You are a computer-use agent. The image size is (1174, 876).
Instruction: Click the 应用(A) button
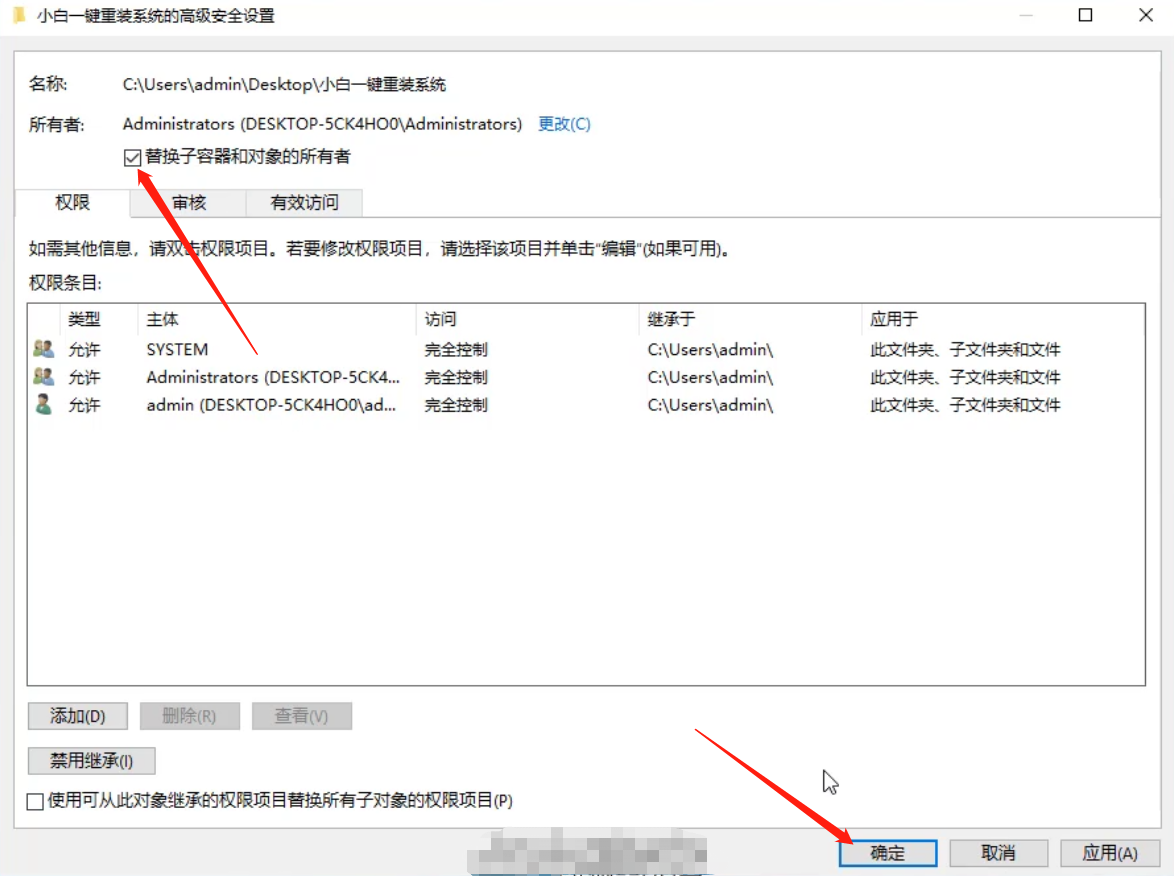coord(1109,853)
